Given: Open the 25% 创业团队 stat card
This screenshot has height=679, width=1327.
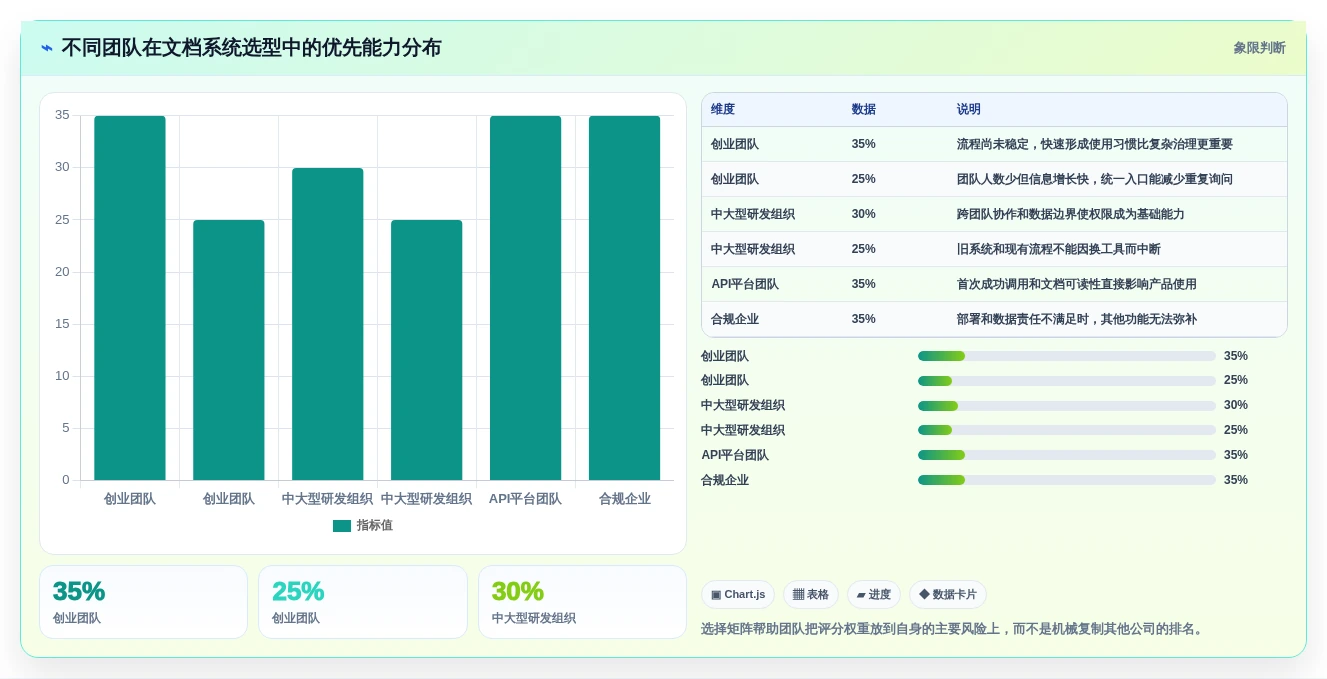Looking at the screenshot, I should (363, 602).
